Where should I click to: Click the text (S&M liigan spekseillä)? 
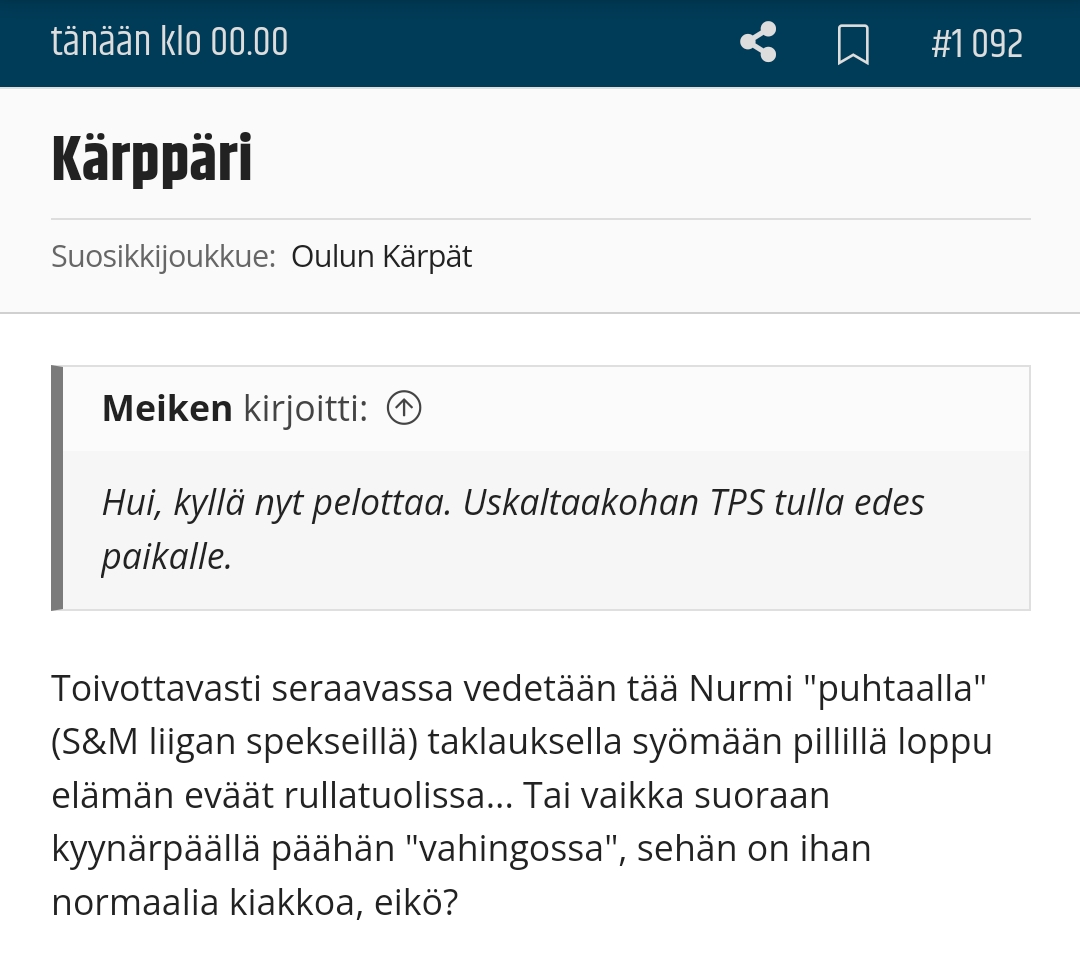click(234, 742)
